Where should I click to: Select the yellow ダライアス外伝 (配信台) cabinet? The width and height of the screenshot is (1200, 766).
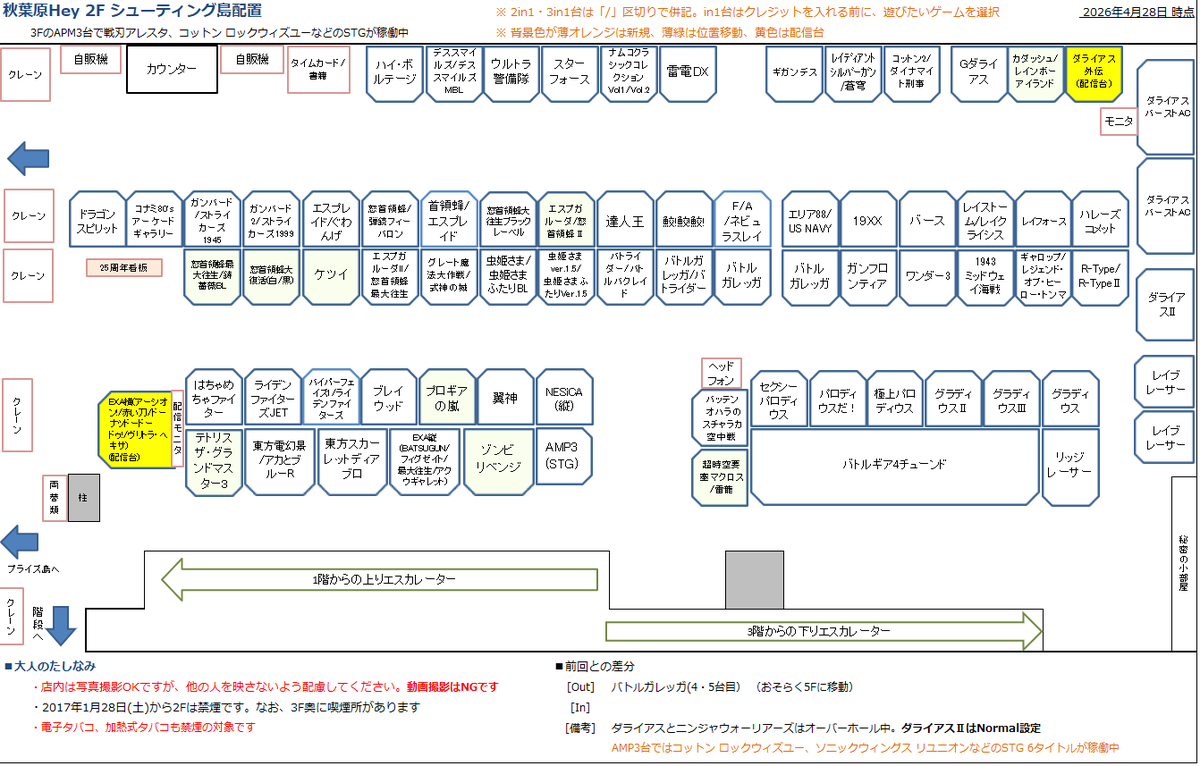pyautogui.click(x=1095, y=73)
